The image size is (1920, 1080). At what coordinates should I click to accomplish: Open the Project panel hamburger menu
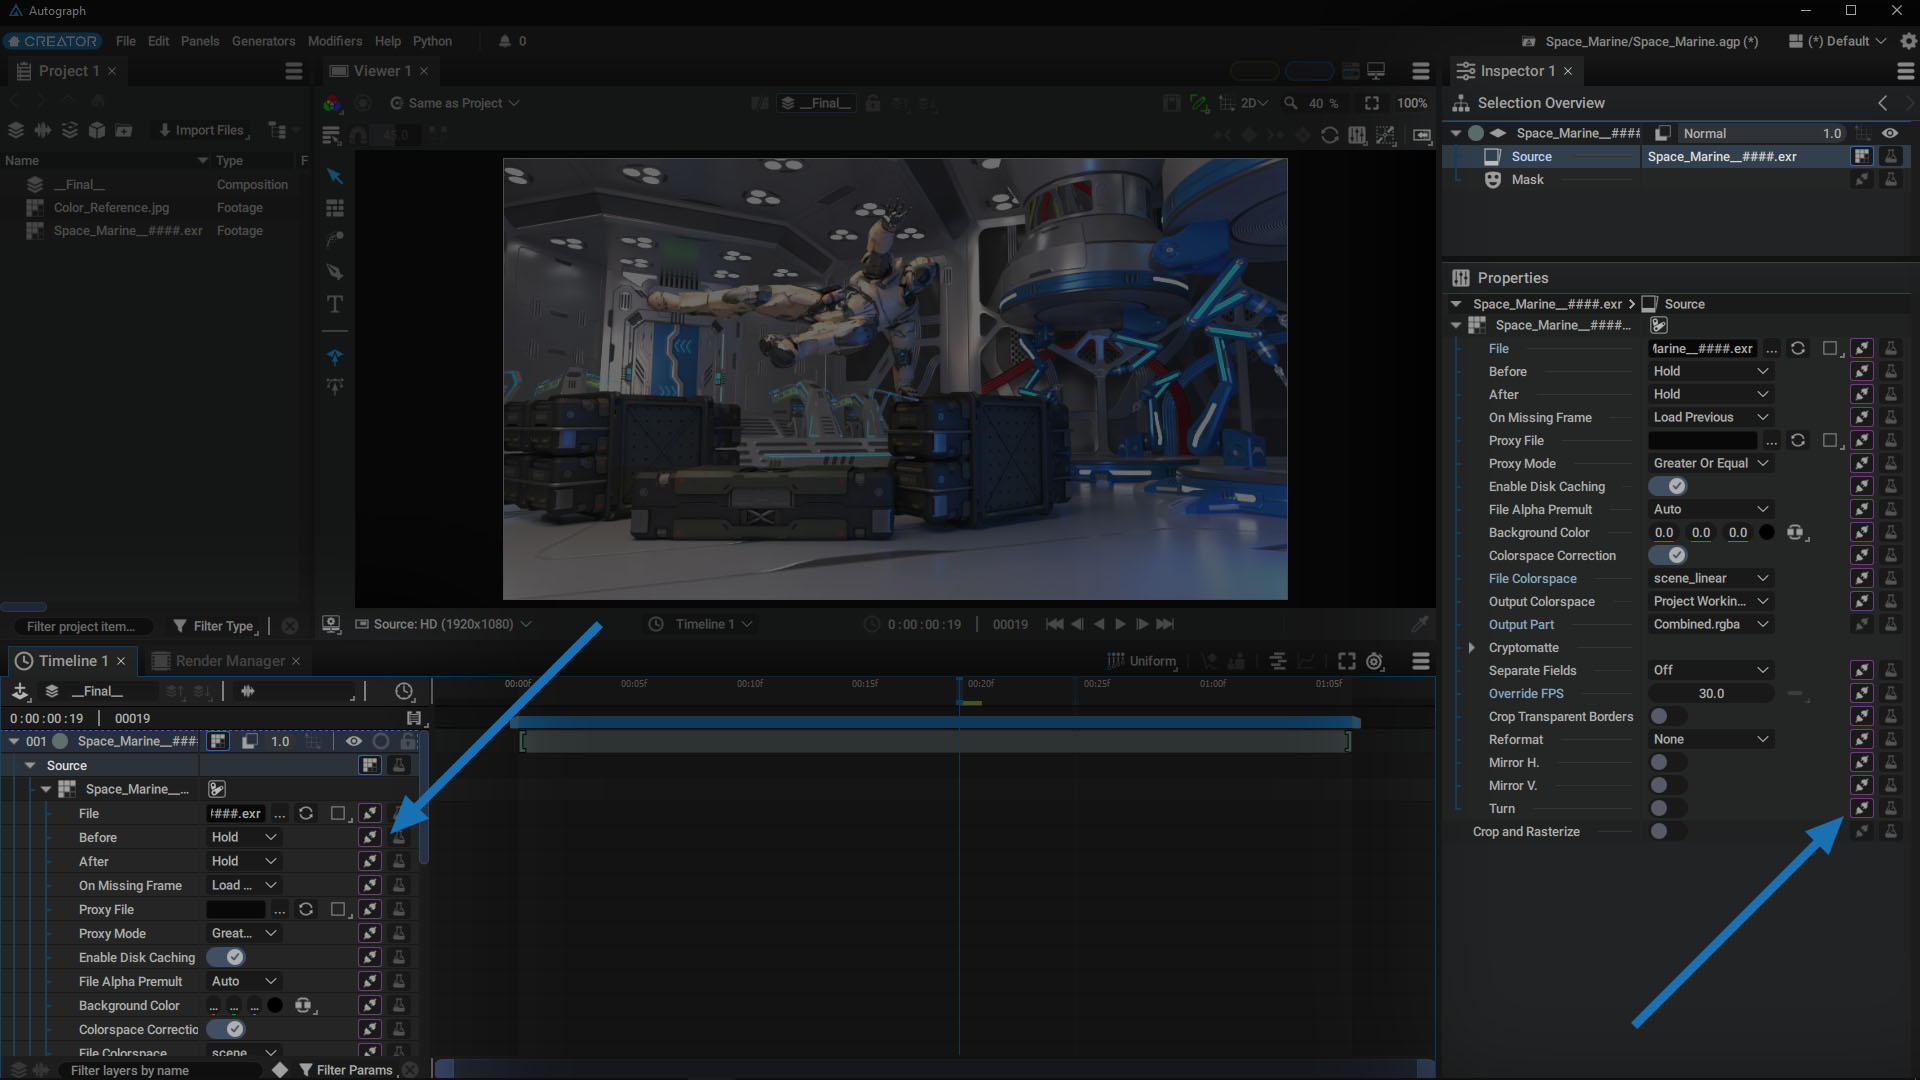[x=293, y=71]
